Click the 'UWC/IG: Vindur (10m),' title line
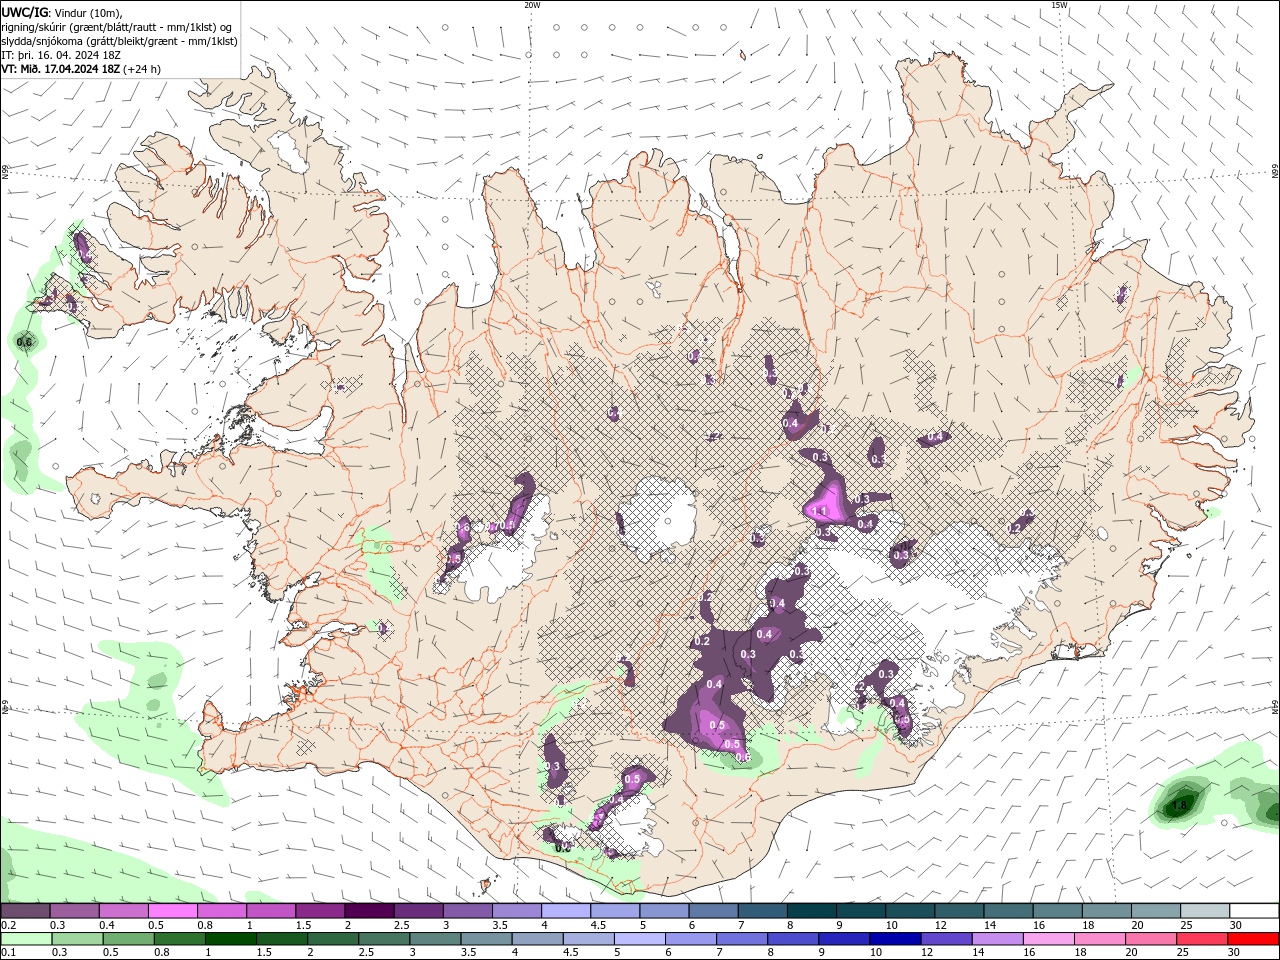Screen dimensions: 1280x960 click(61, 12)
